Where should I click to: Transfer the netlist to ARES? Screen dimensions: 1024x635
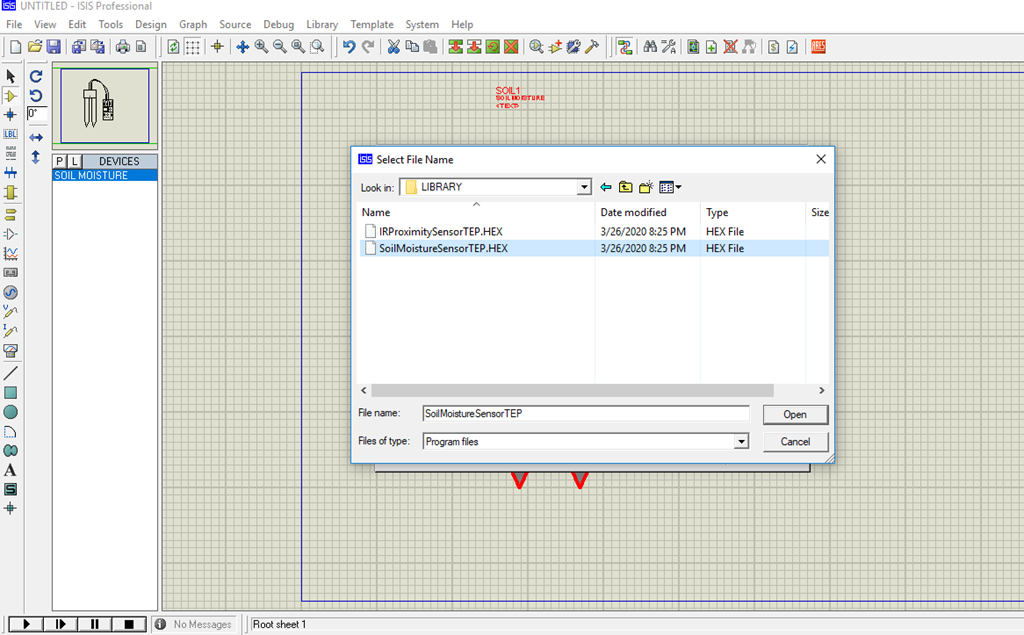point(818,46)
